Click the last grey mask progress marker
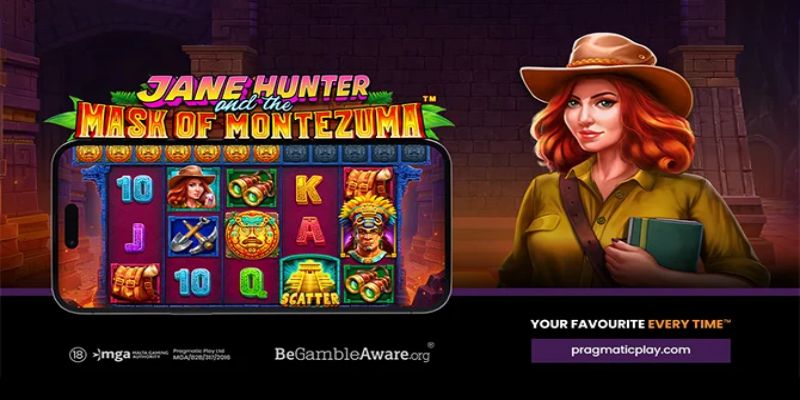Screen dimensions: 800x400 click(x=414, y=153)
